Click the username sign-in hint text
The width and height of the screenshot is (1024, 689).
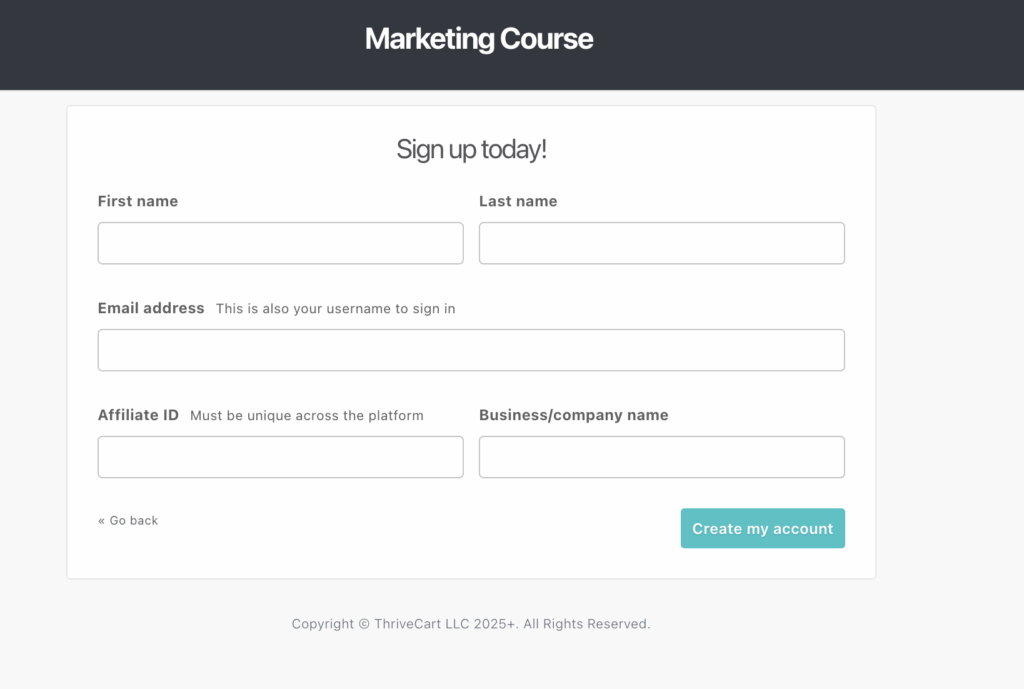335,309
